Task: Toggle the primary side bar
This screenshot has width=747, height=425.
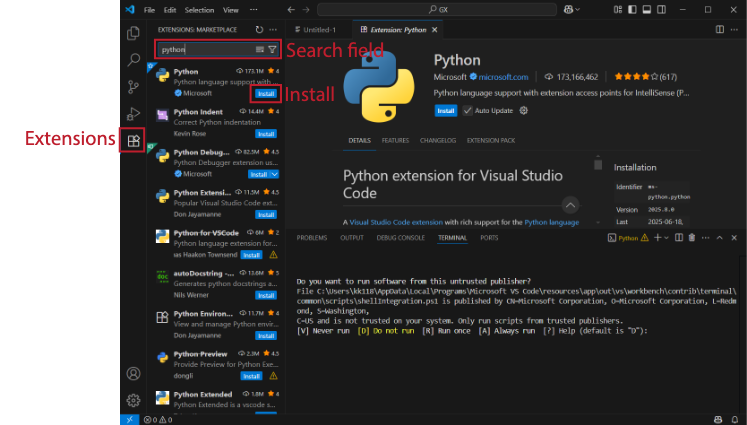Action: tap(632, 10)
